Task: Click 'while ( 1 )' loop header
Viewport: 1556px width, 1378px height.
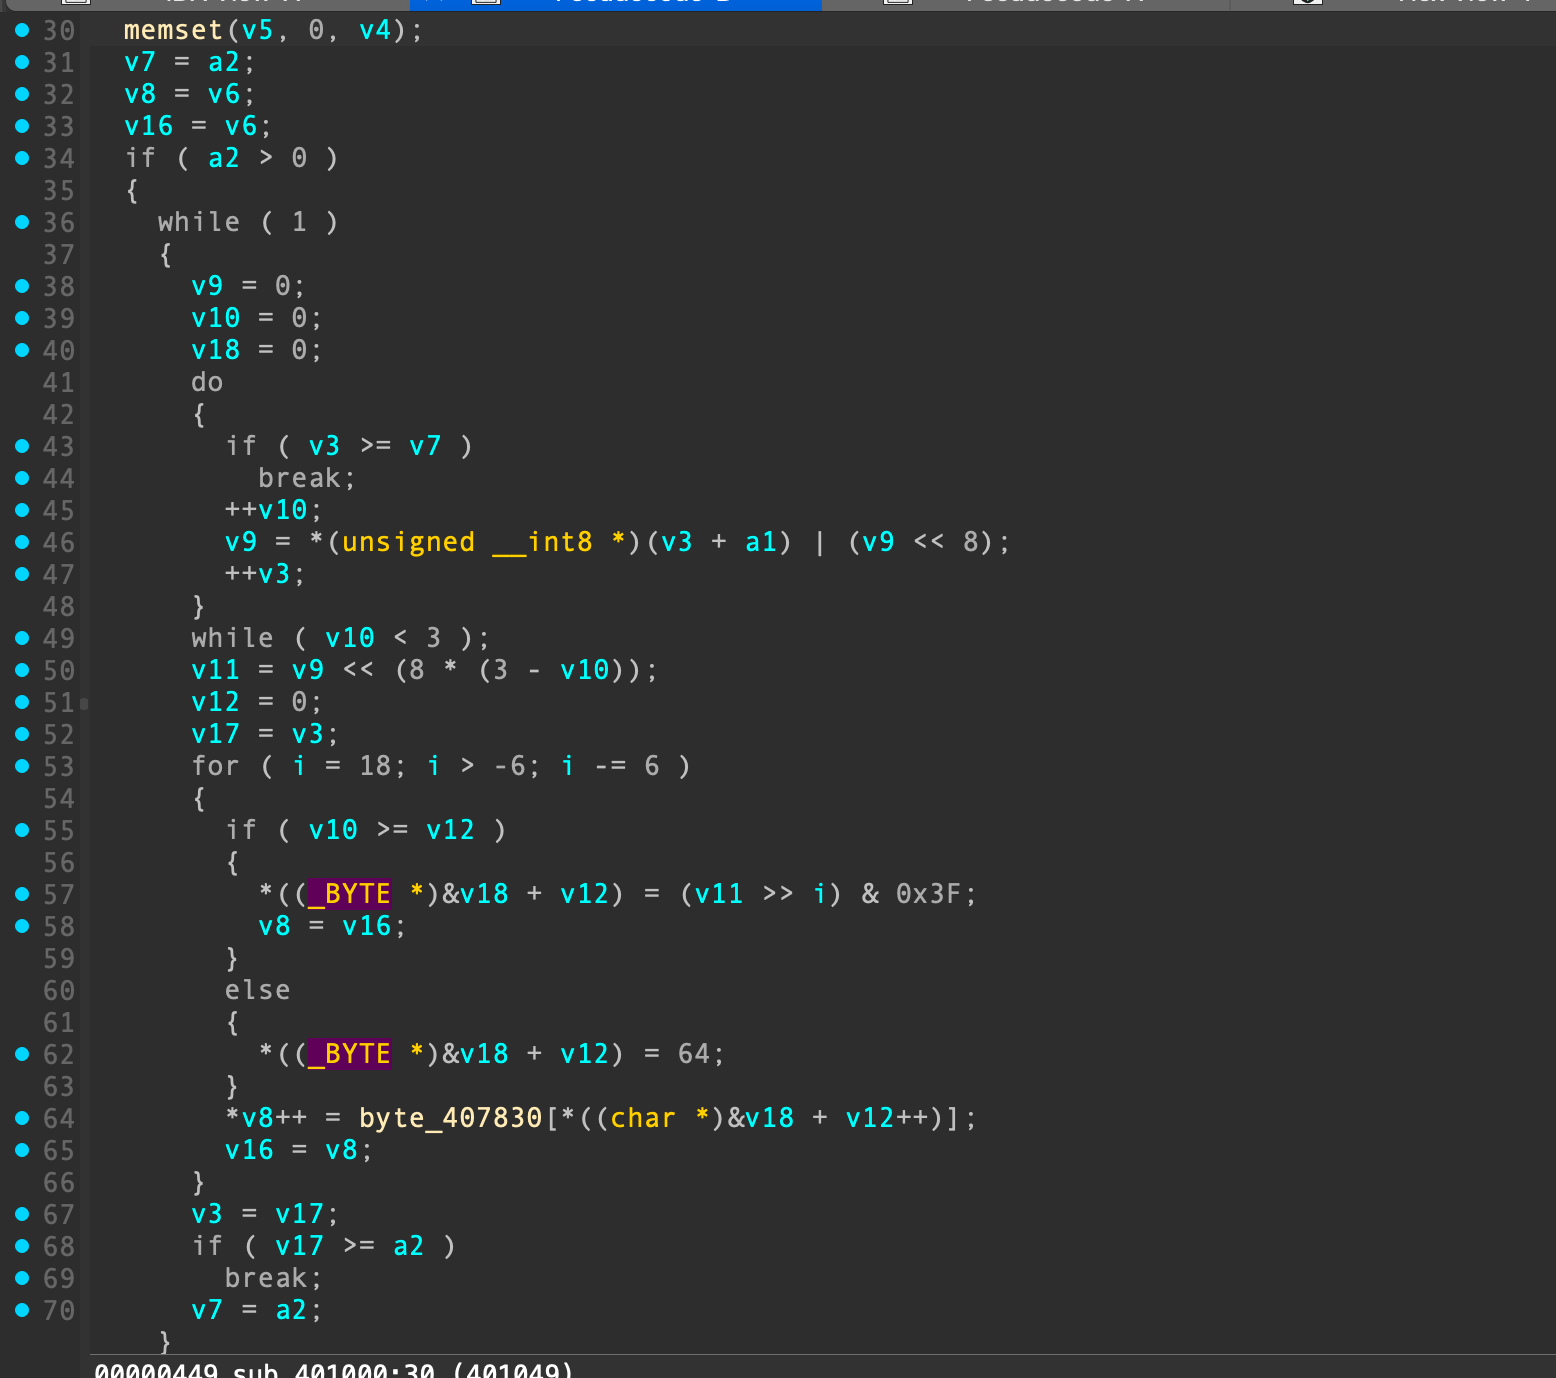Action: coord(248,222)
